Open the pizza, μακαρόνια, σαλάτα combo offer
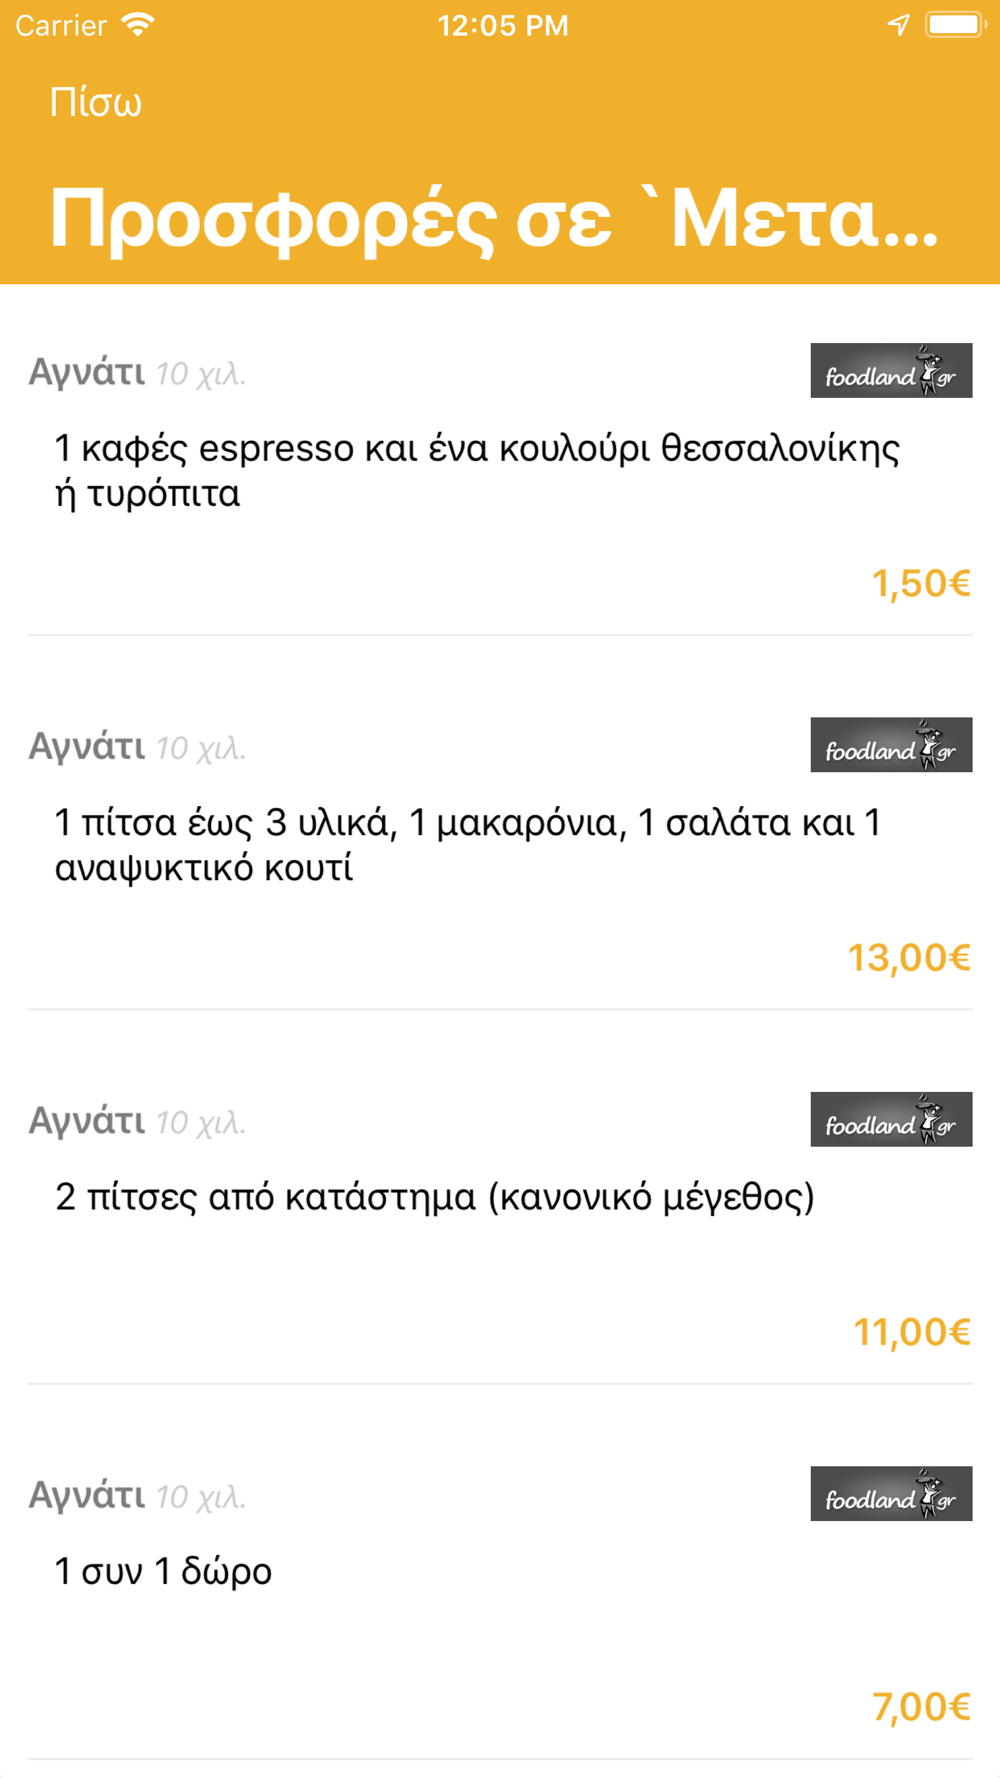1000x1778 pixels. (468, 845)
